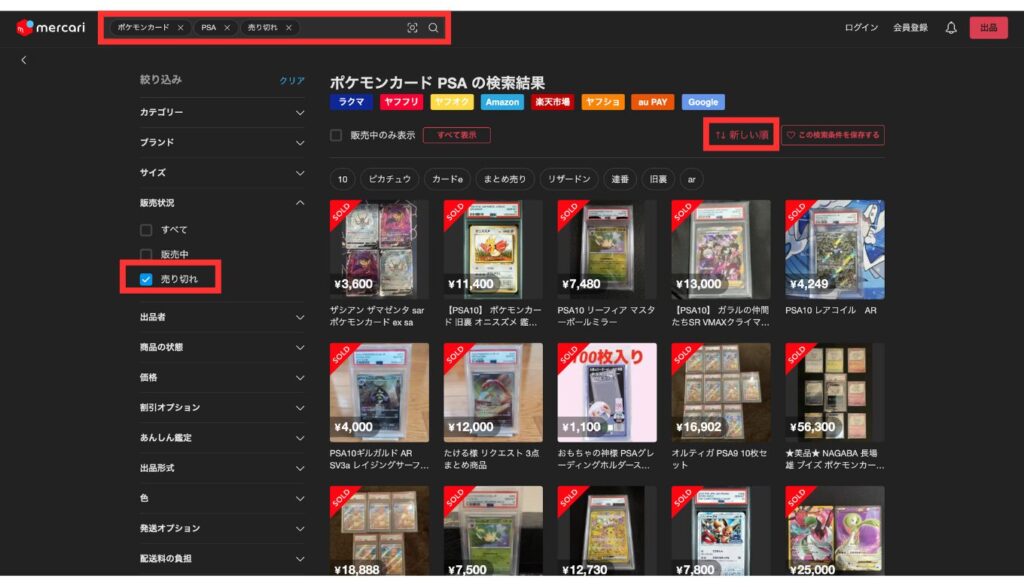Image resolution: width=1024 pixels, height=587 pixels.
Task: Open the ¥13,000 ガラルの仲間たち listing
Action: click(721, 249)
